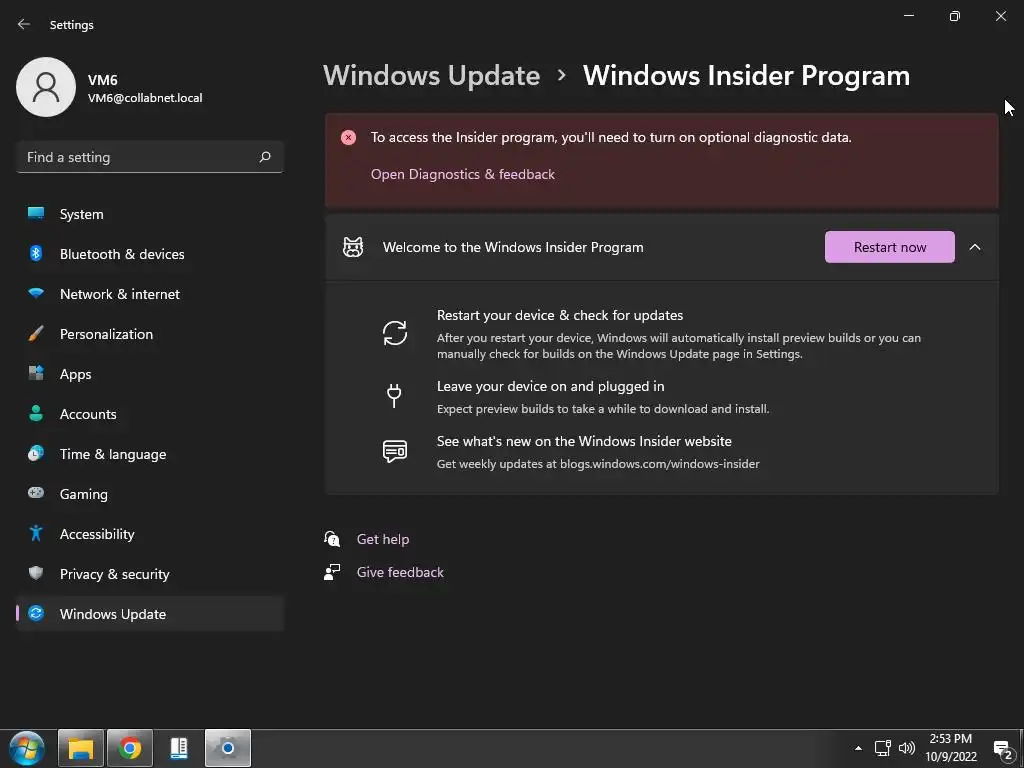Open Accessibility settings

[150, 534]
